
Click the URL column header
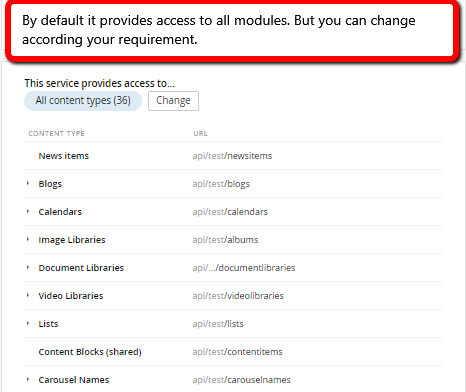coord(201,133)
